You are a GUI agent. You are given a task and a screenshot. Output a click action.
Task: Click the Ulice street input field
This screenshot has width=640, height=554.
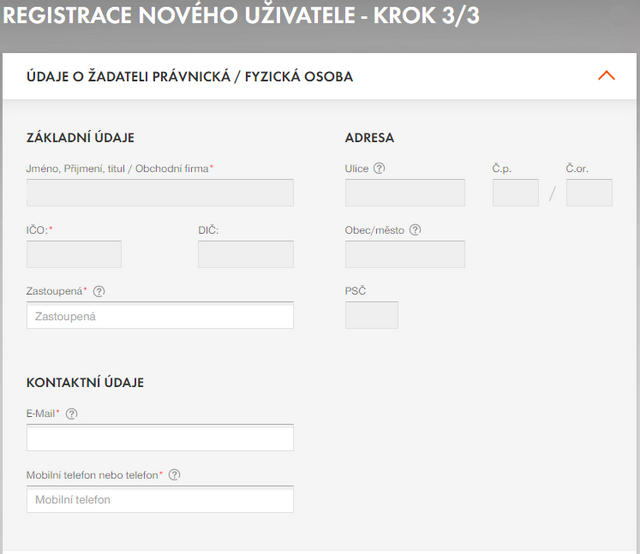click(404, 193)
